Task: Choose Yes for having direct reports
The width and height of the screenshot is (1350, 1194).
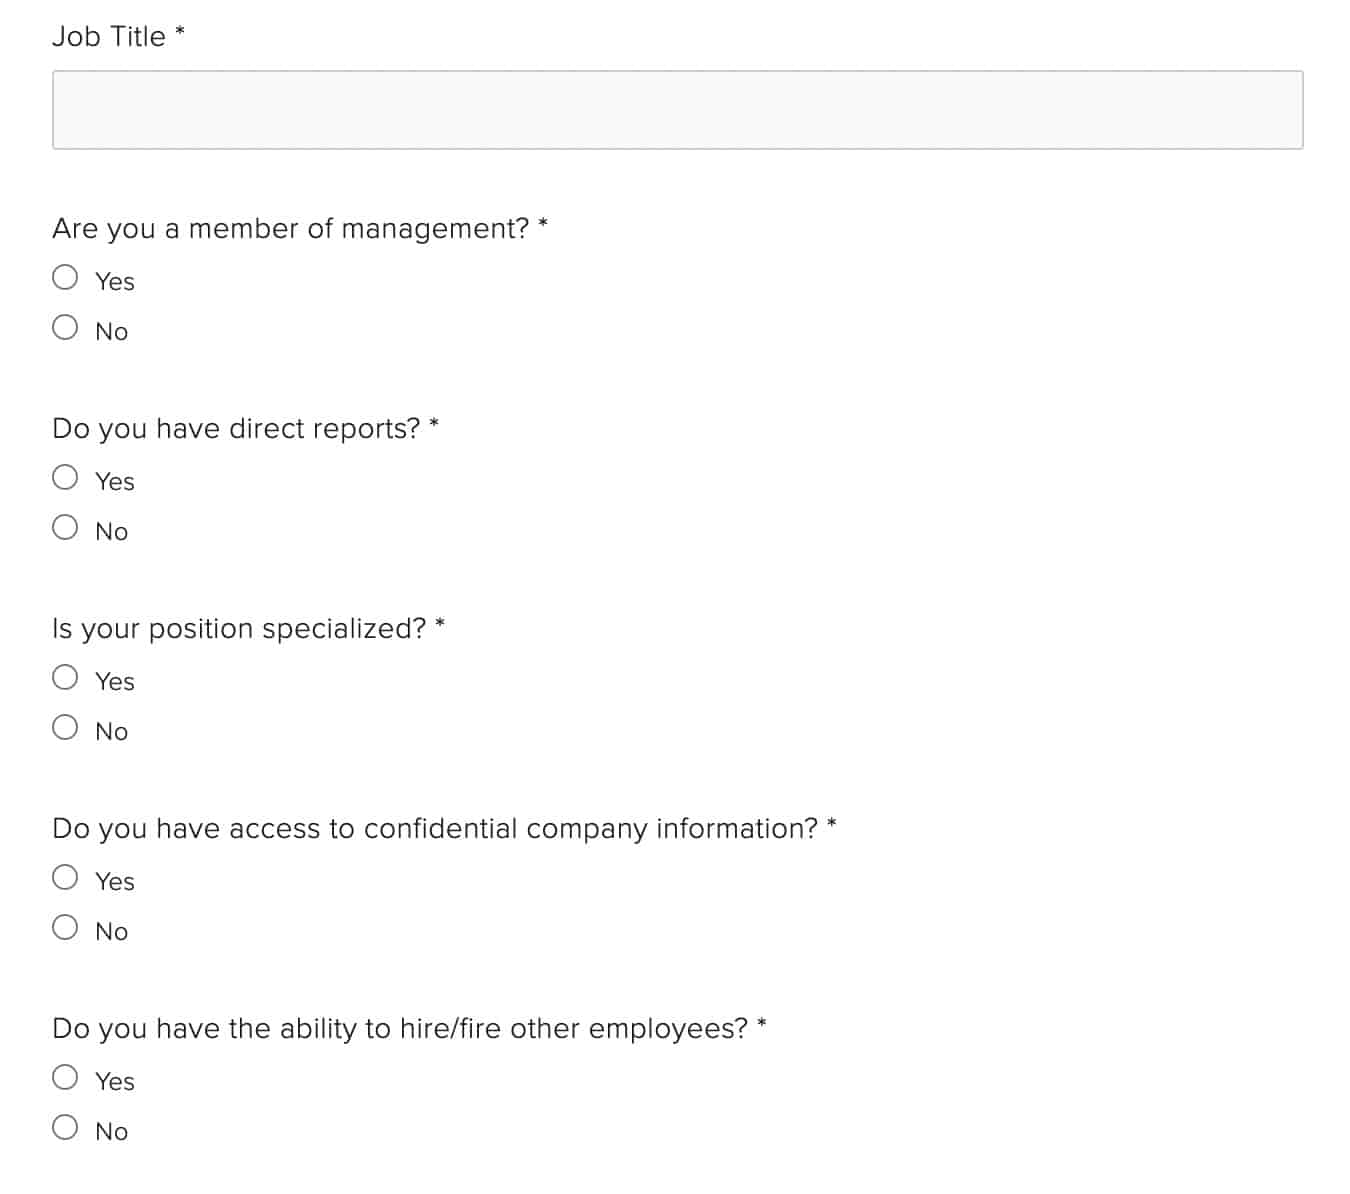Action: [65, 478]
